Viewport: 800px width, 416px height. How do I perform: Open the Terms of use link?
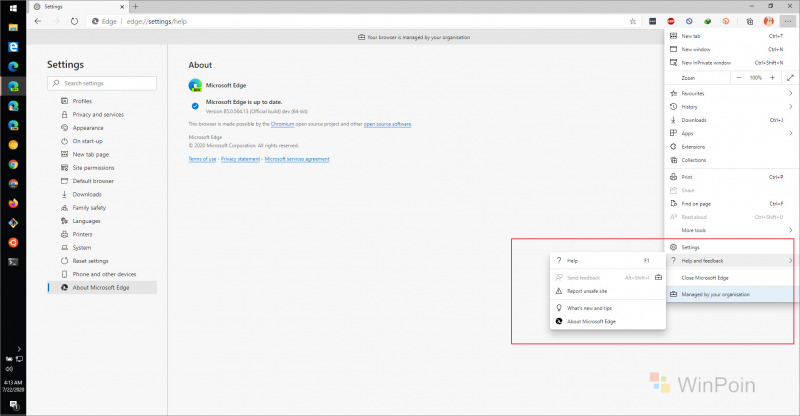pos(203,159)
